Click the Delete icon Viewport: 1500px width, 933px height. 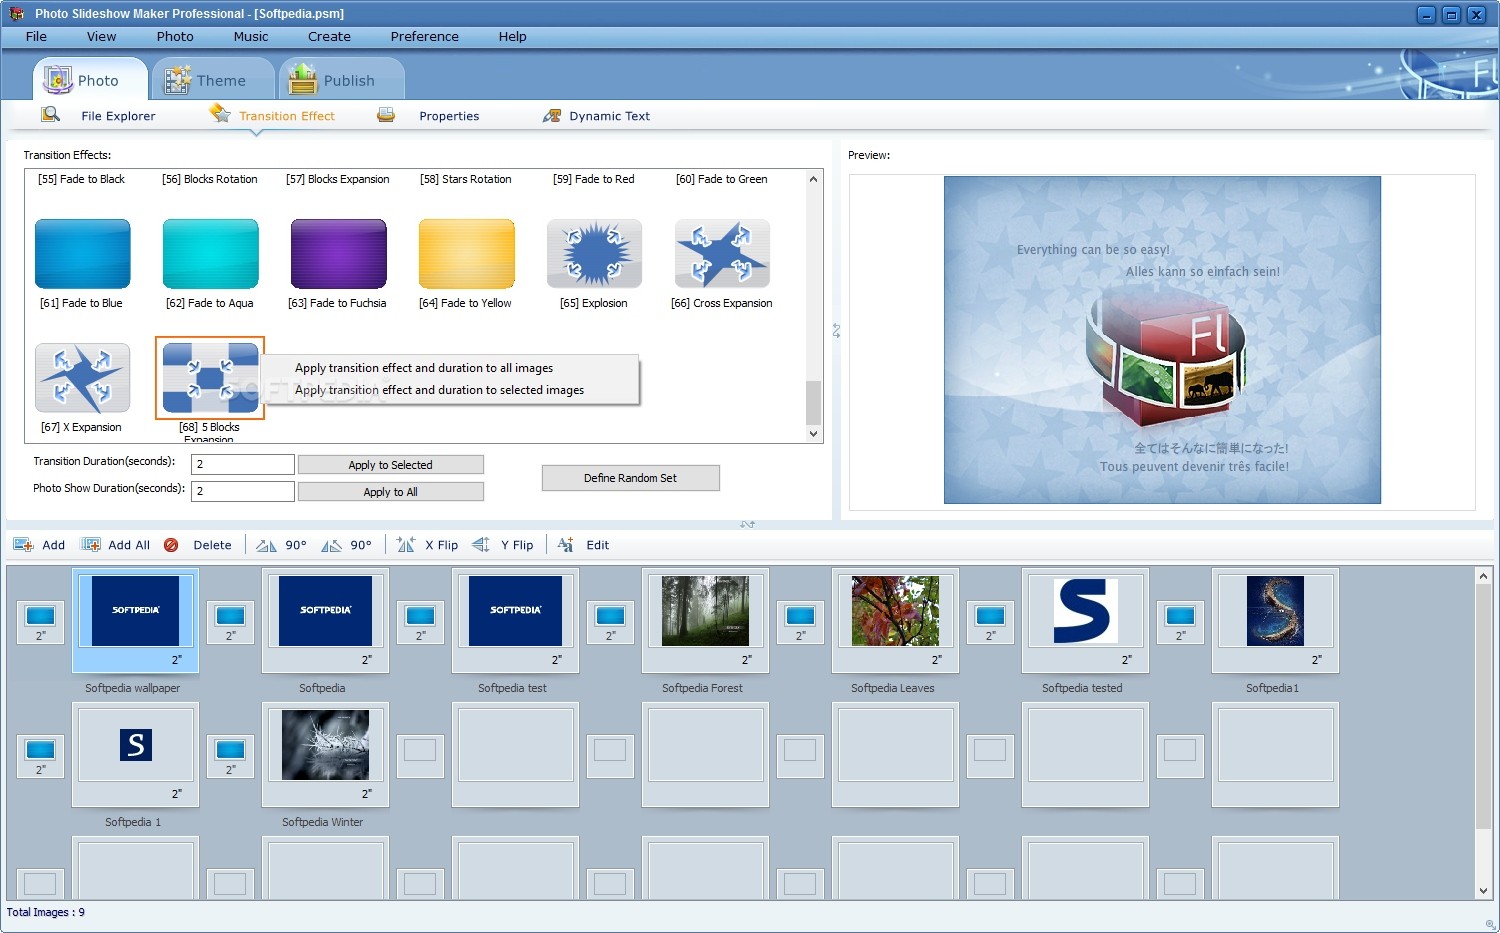pyautogui.click(x=171, y=545)
